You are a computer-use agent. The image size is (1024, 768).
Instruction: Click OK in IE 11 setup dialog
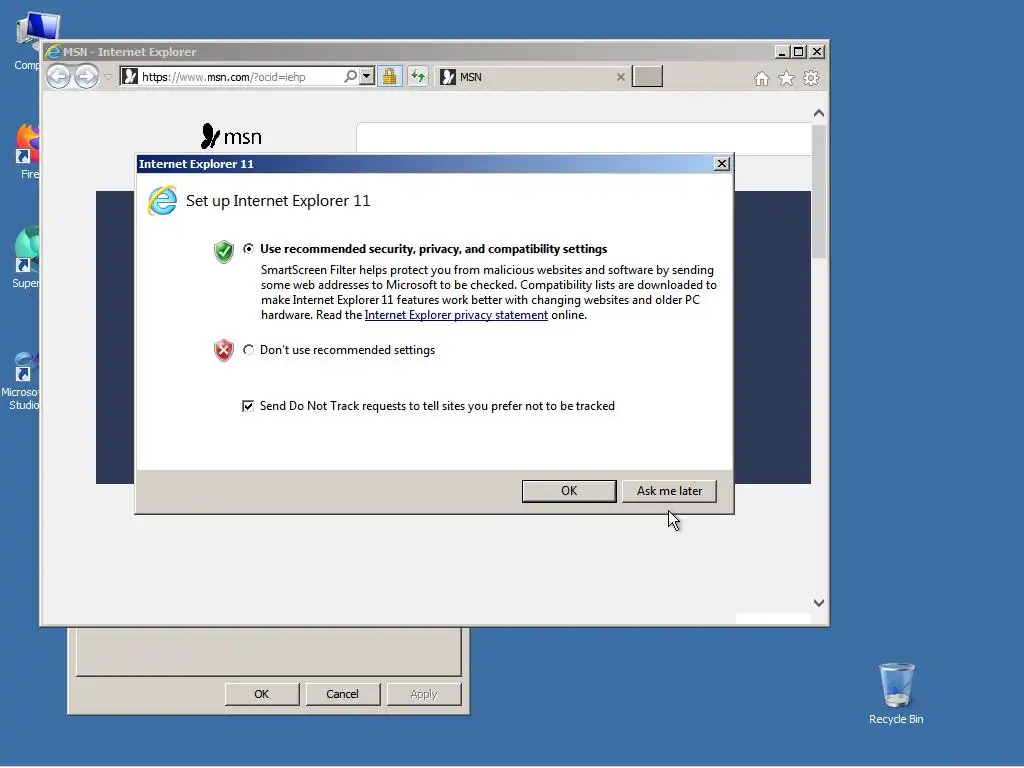tap(569, 491)
